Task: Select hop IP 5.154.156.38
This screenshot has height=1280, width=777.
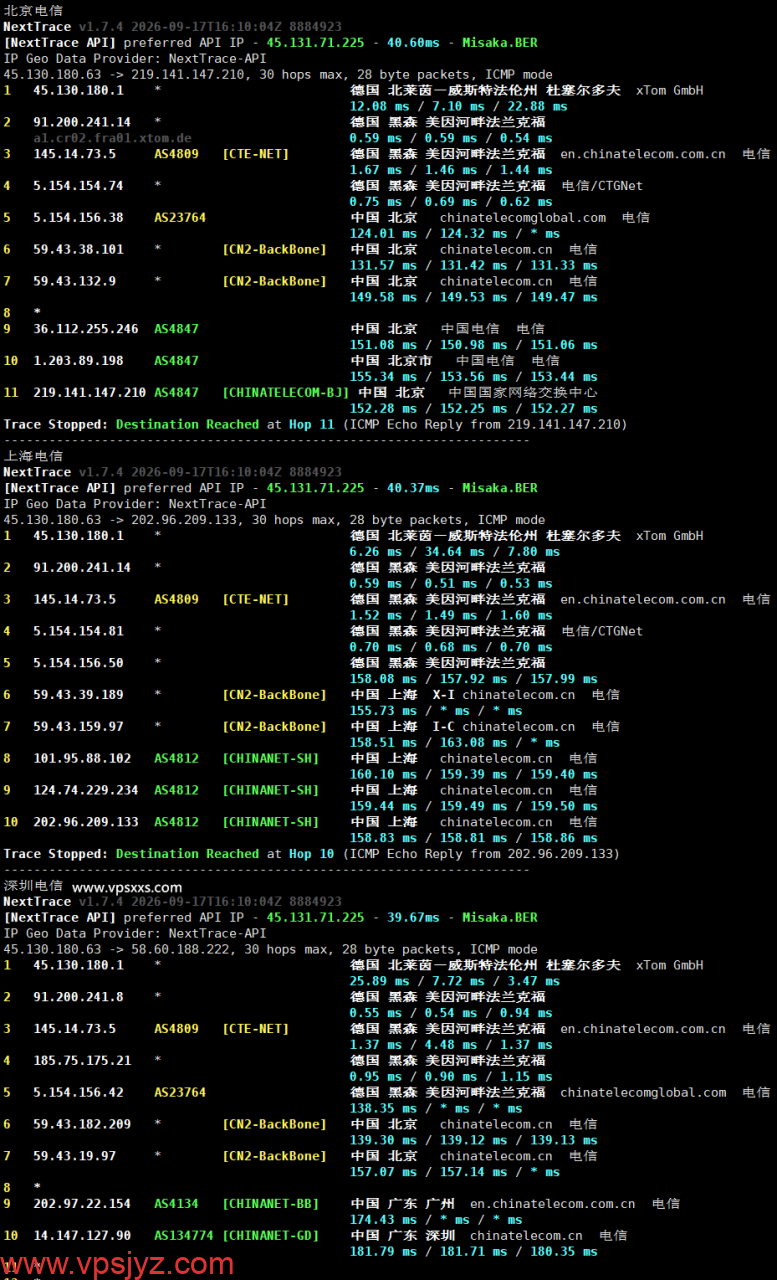Action: pyautogui.click(x=78, y=217)
